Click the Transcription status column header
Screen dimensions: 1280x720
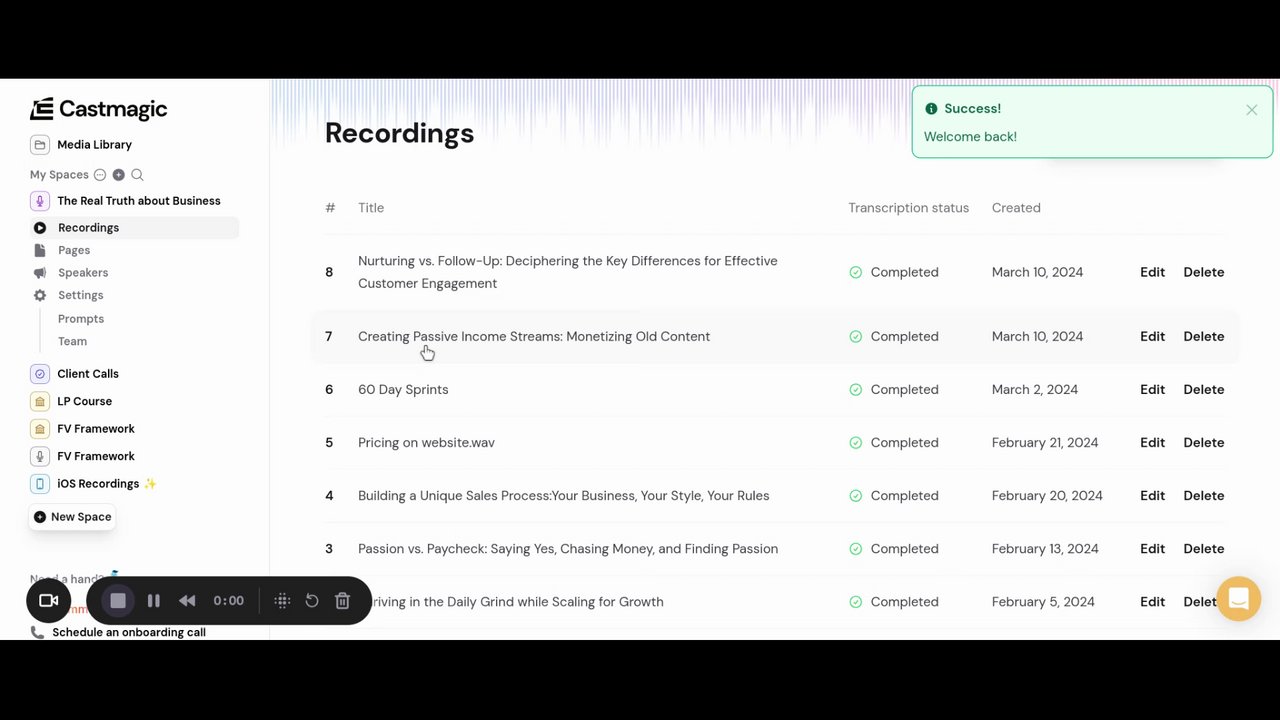pyautogui.click(x=908, y=208)
